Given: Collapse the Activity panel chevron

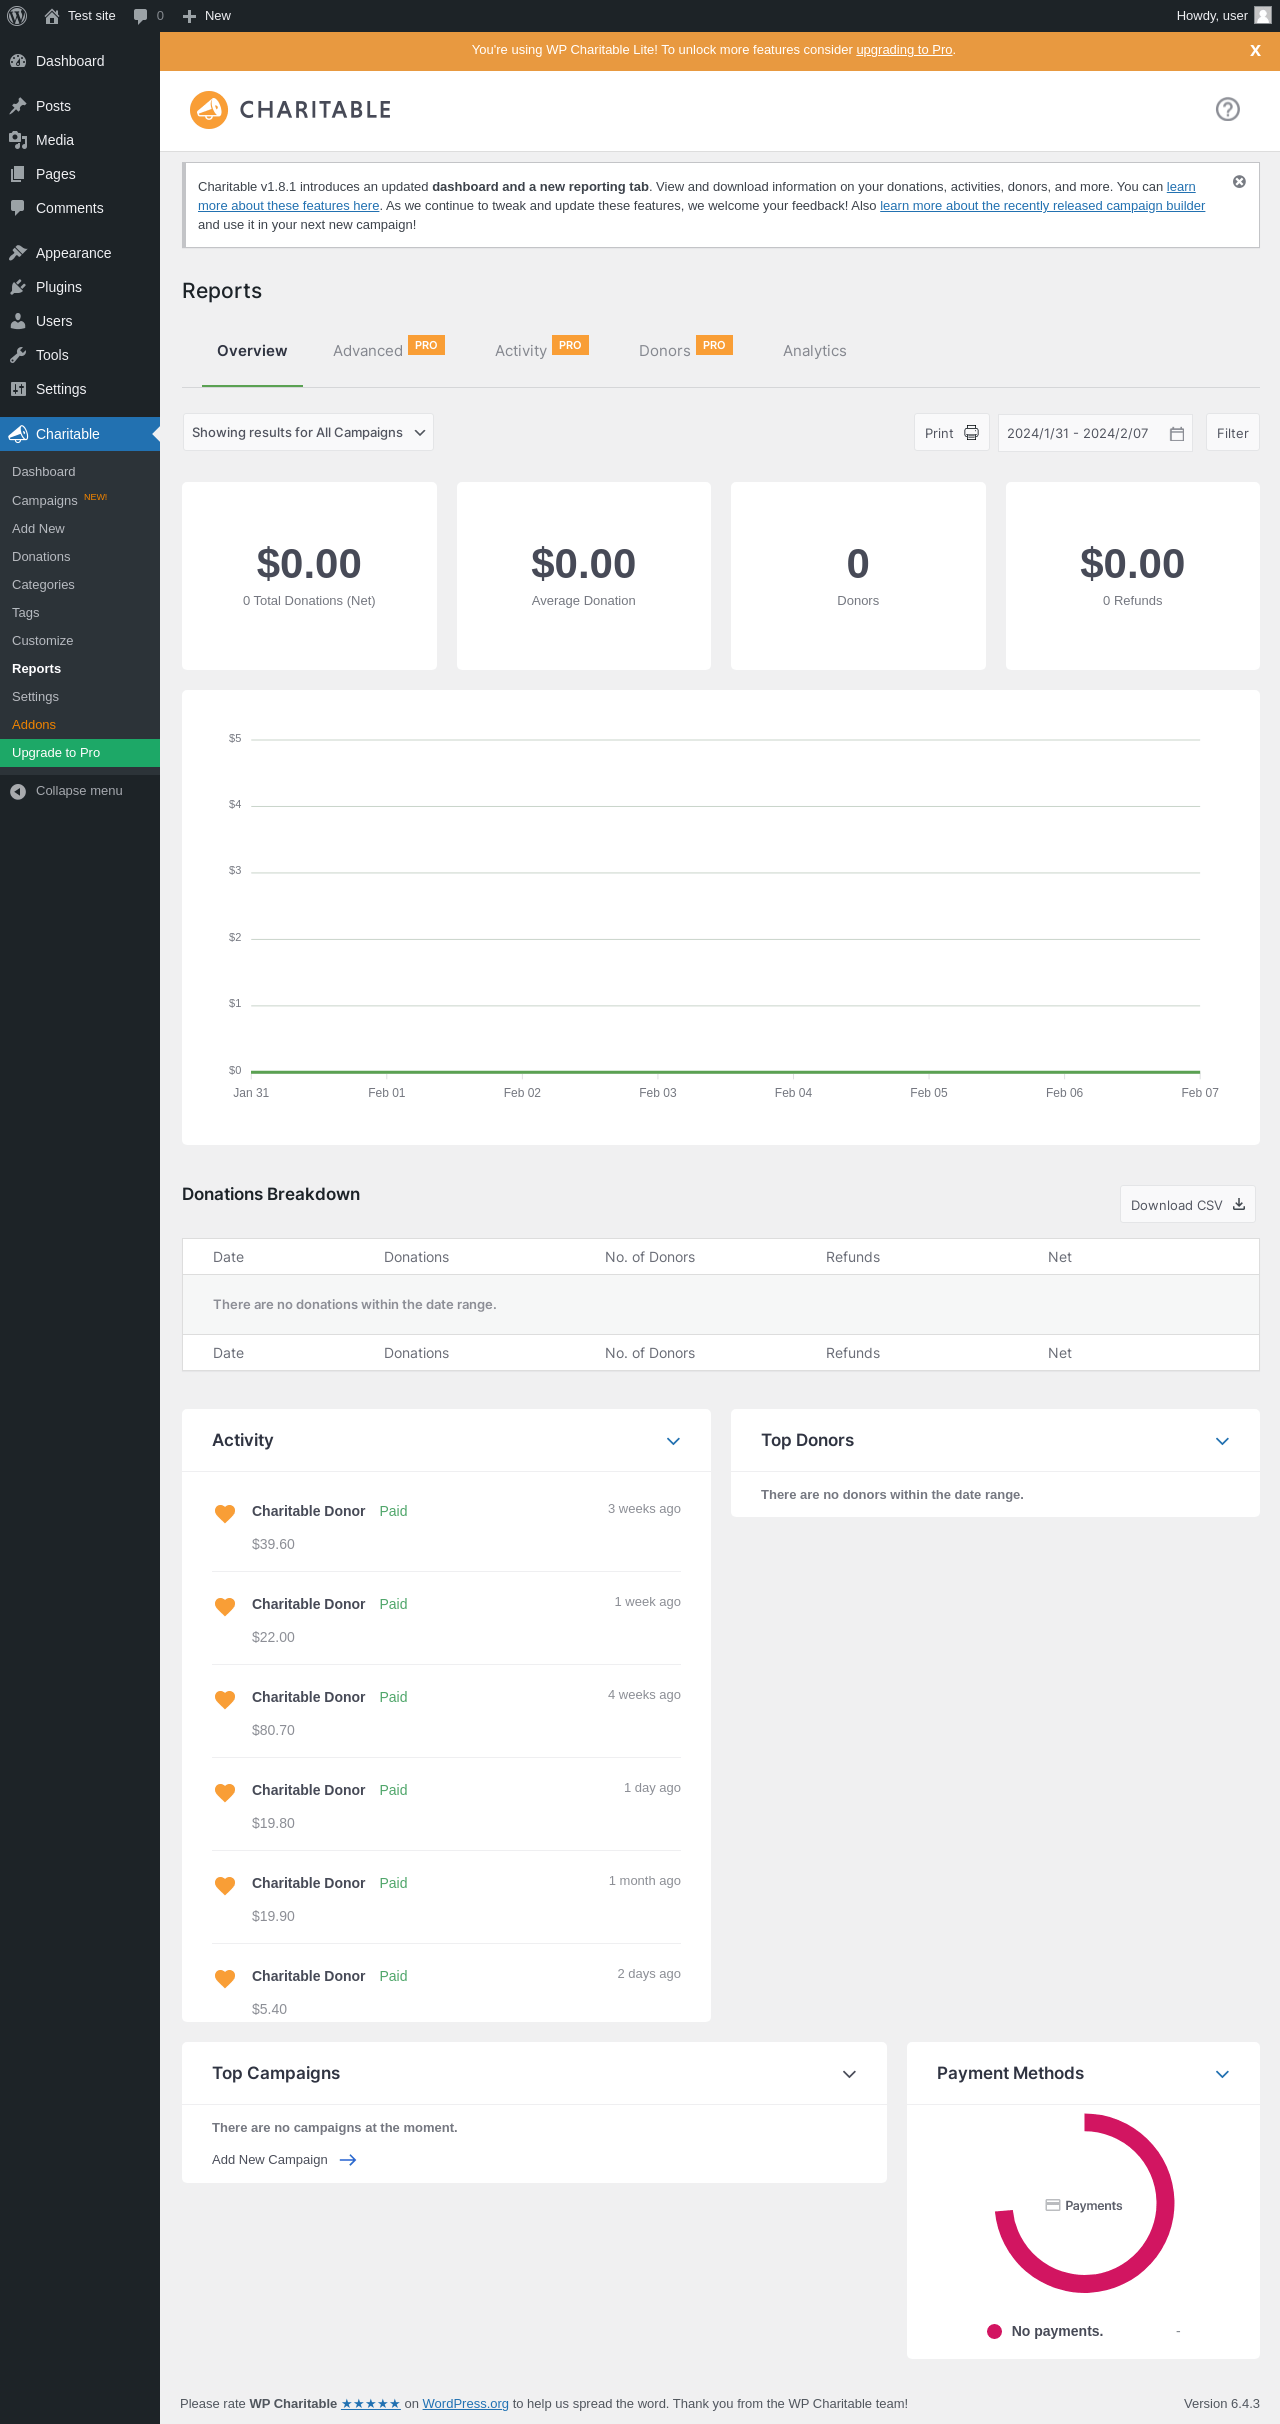Looking at the screenshot, I should point(673,1441).
